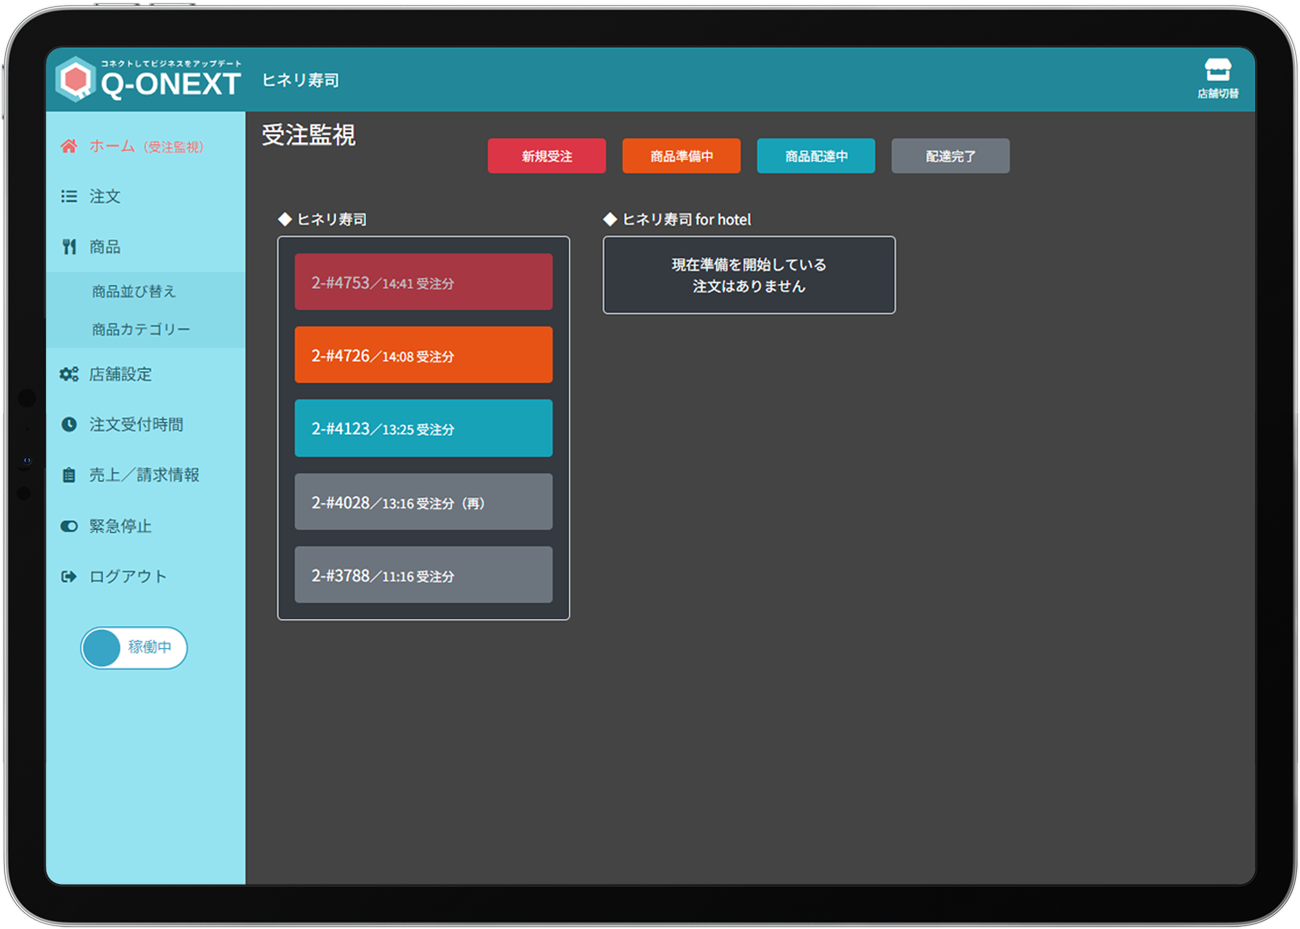The height and width of the screenshot is (929, 1300).
Task: Click the 緊急停止 emergency stop toggle icon
Action: point(68,526)
